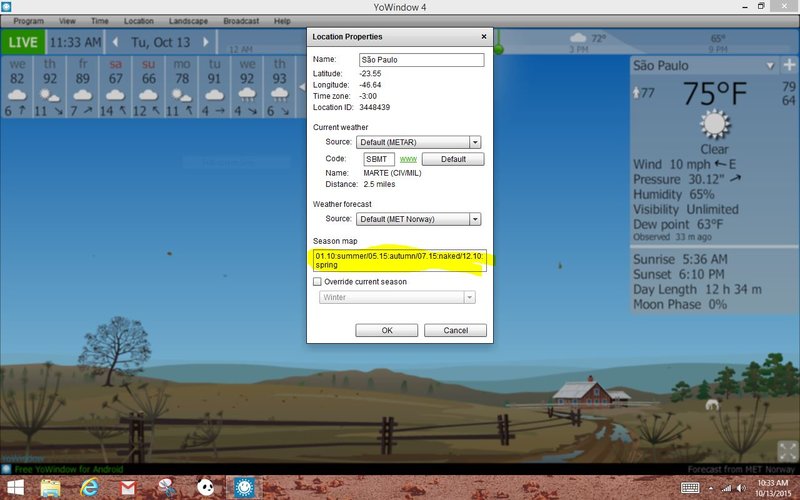800x500 pixels.
Task: Select Wednesday 82 forecast day
Action: pyautogui.click(x=17, y=87)
